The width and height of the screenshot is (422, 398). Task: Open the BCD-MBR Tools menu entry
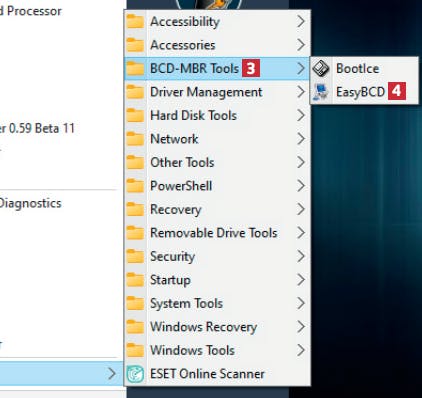coord(217,68)
